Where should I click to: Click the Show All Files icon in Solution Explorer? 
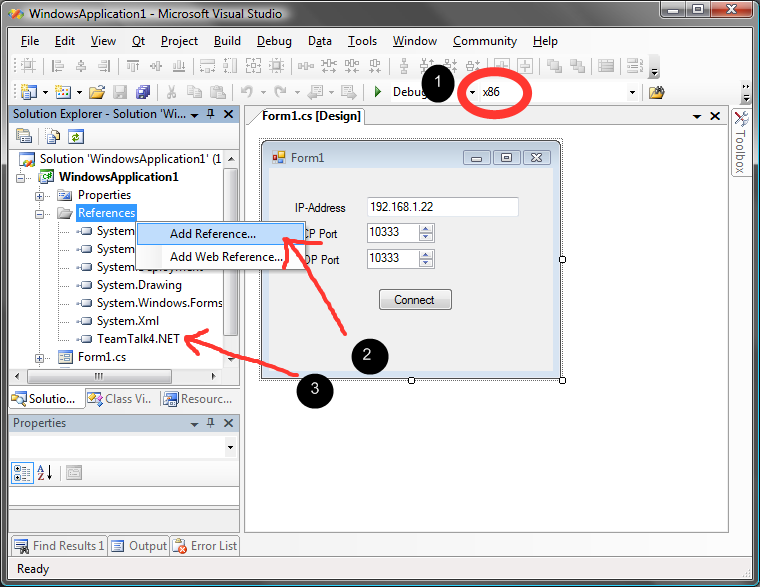coord(50,136)
